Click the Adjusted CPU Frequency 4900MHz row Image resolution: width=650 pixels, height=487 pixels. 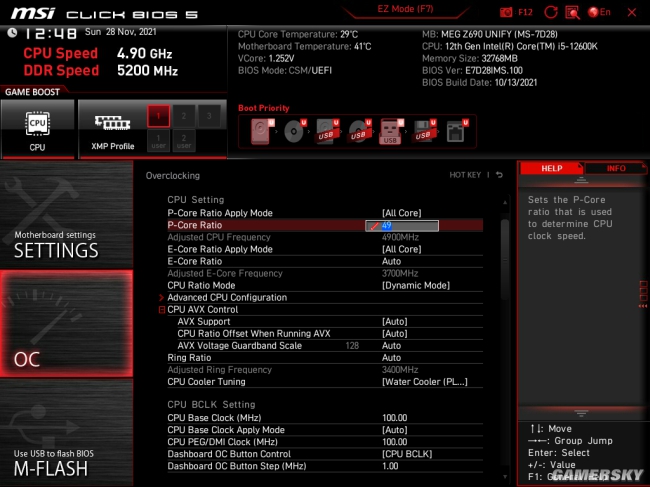(325, 237)
